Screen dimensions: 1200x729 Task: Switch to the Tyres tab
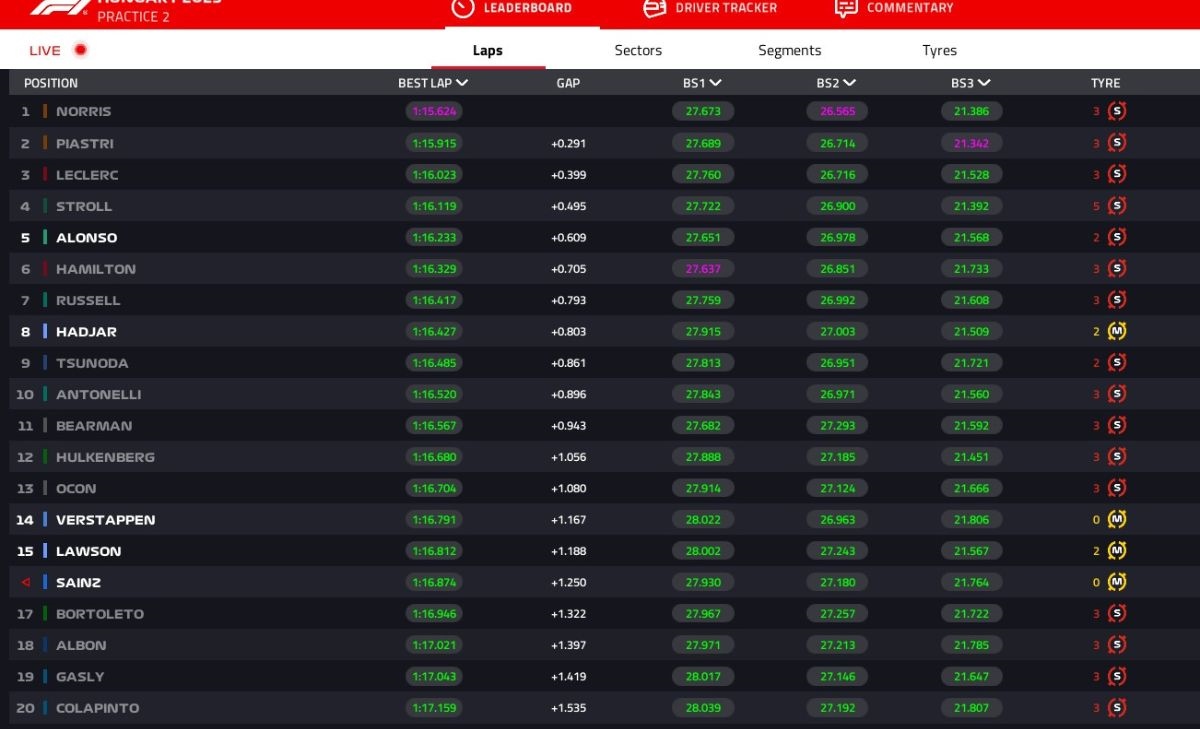coord(939,50)
